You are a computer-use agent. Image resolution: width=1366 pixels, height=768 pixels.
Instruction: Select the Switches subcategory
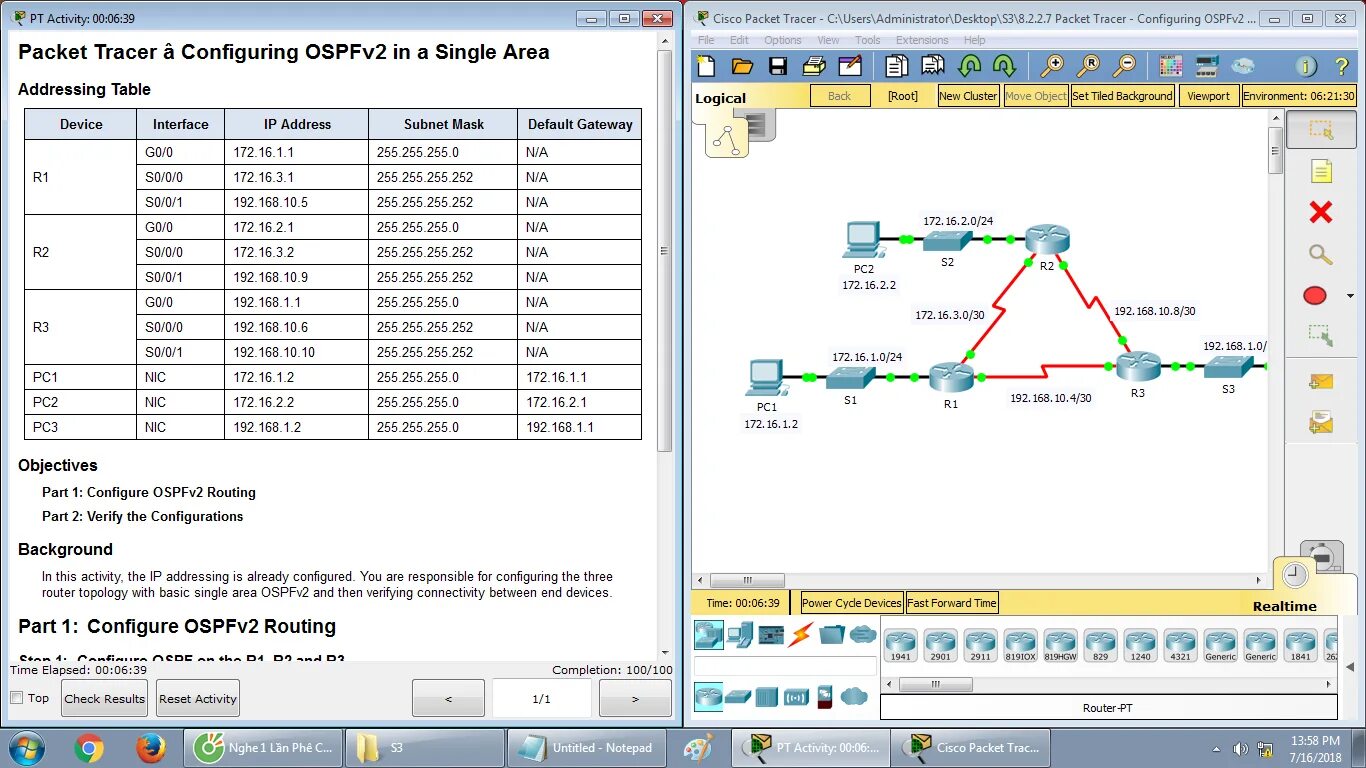point(738,696)
